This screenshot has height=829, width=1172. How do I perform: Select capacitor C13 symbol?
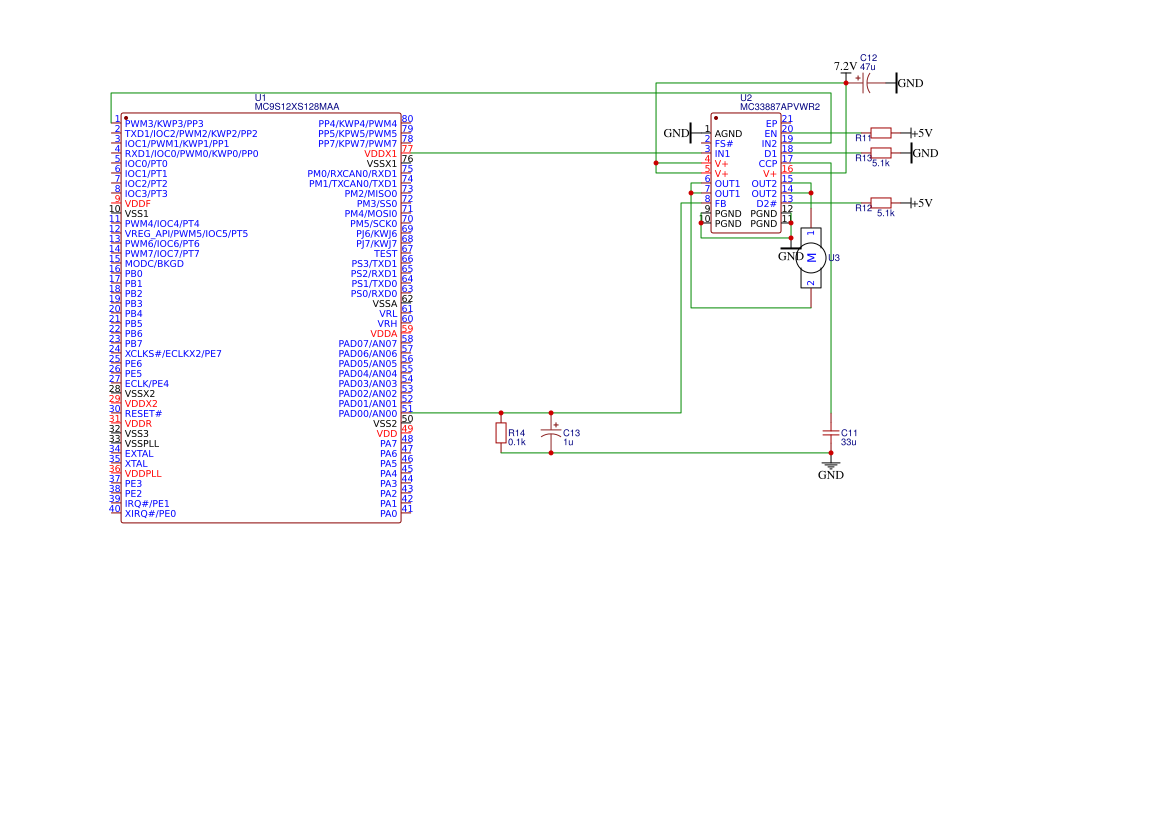tap(552, 431)
